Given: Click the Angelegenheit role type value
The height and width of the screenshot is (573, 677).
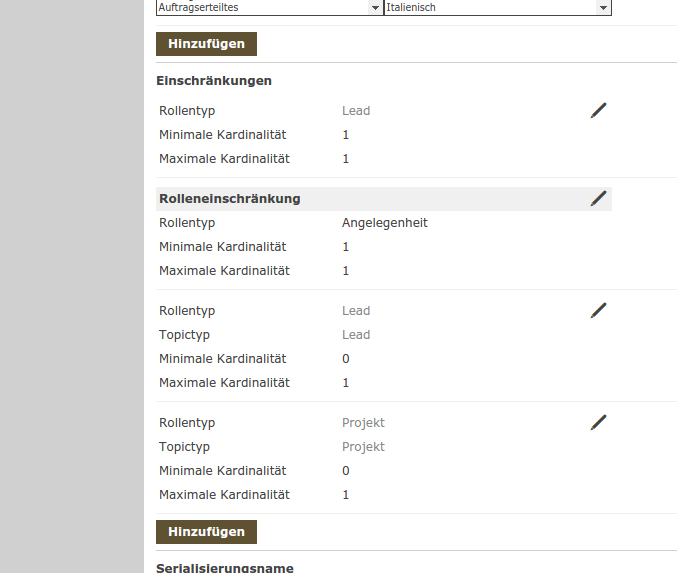Looking at the screenshot, I should [x=385, y=223].
